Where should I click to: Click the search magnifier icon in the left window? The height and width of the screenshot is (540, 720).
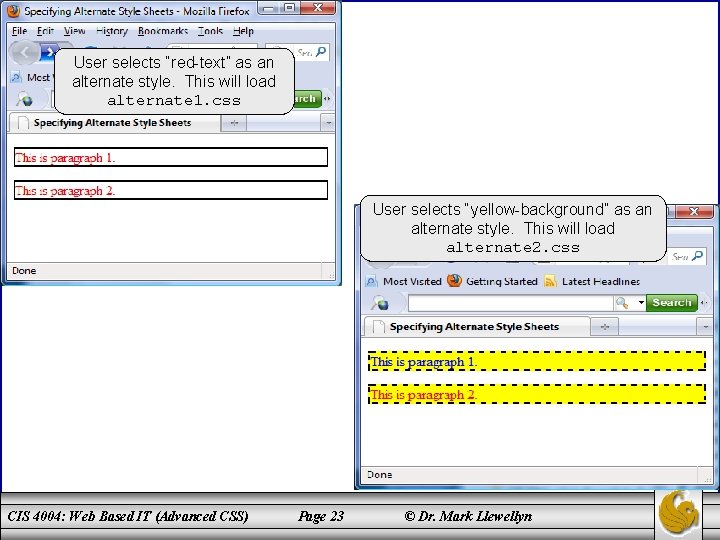[x=321, y=51]
